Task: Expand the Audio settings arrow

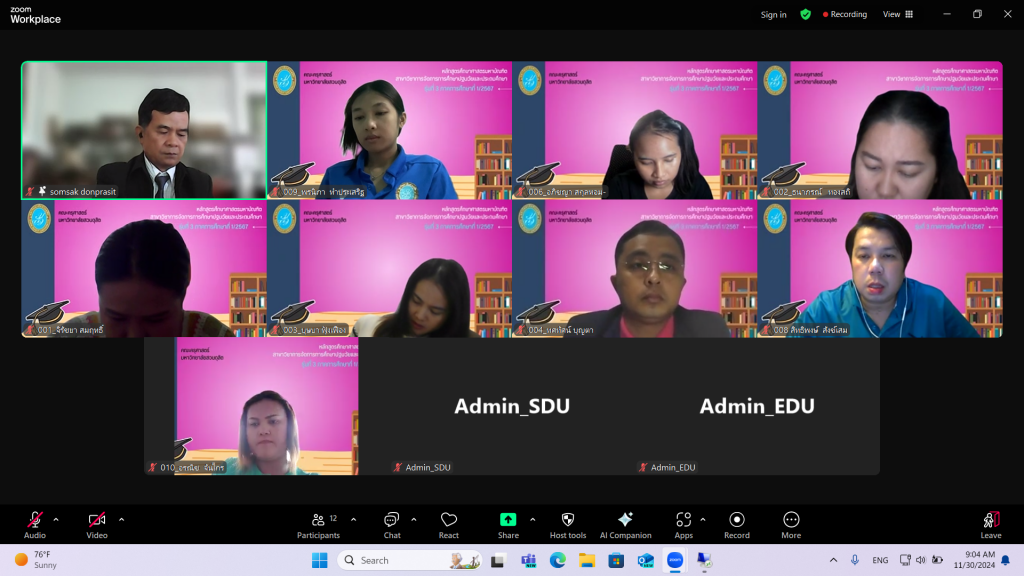Action: click(x=56, y=519)
